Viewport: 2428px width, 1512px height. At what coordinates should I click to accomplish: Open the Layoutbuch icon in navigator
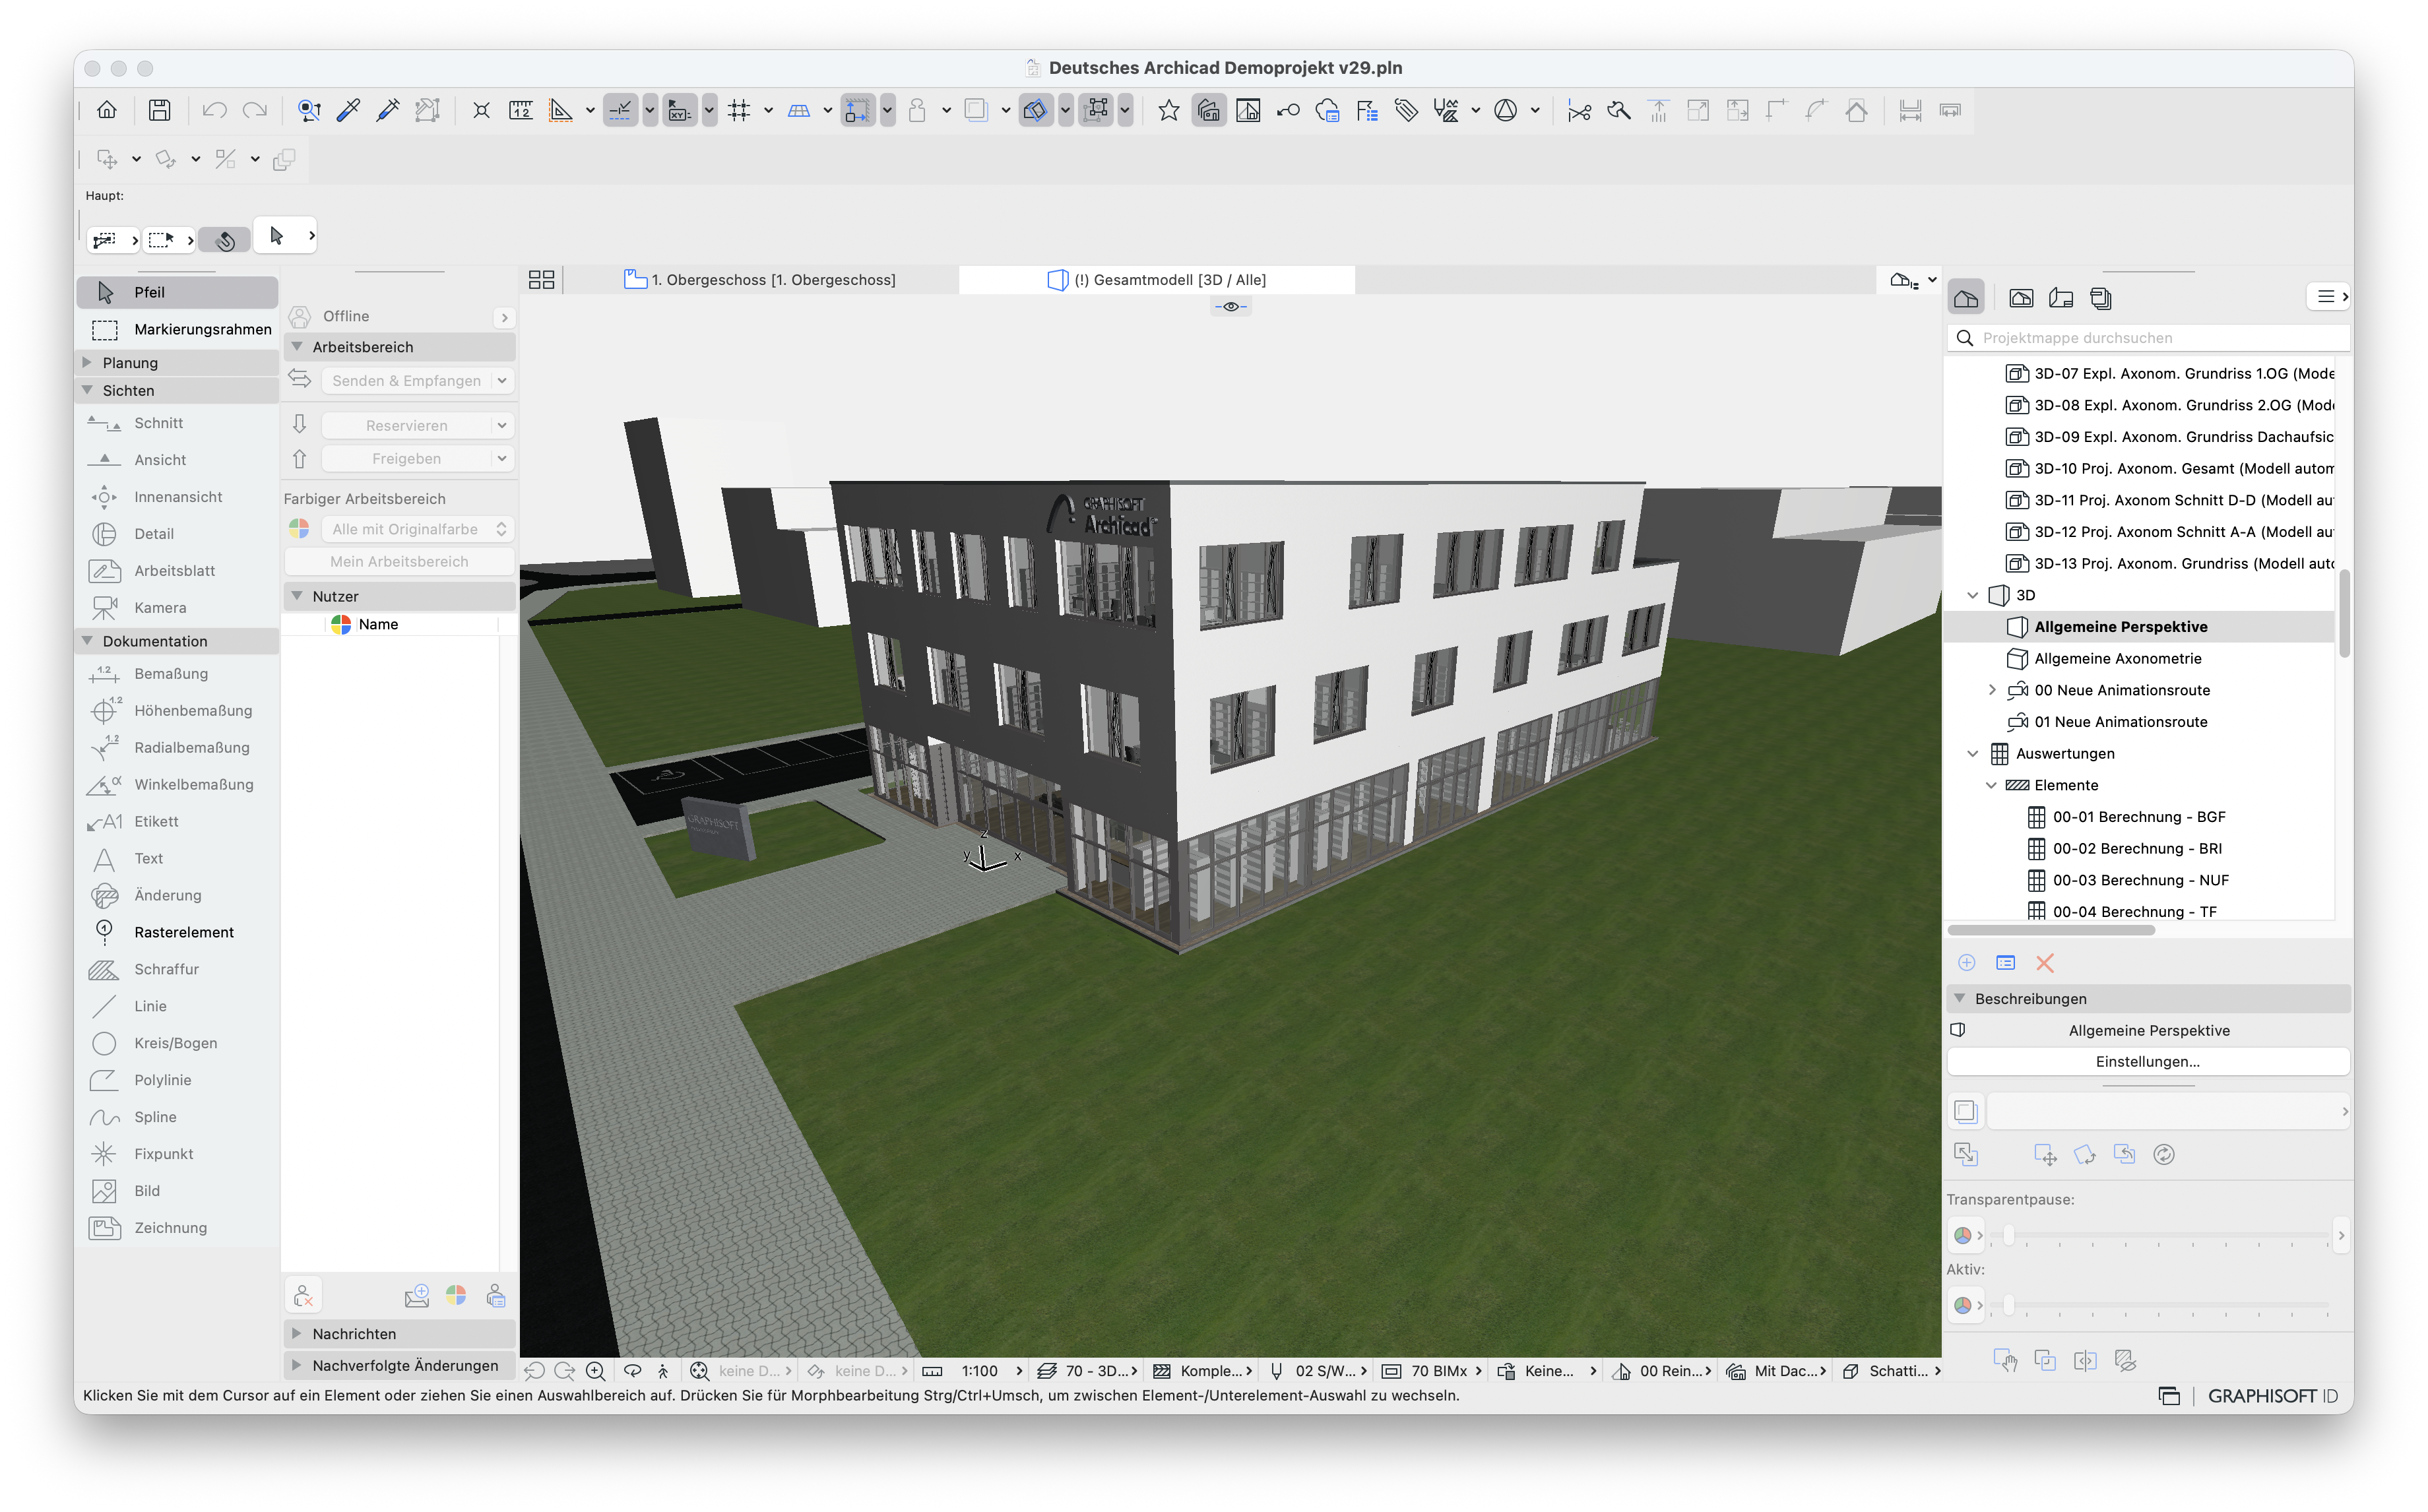2061,298
